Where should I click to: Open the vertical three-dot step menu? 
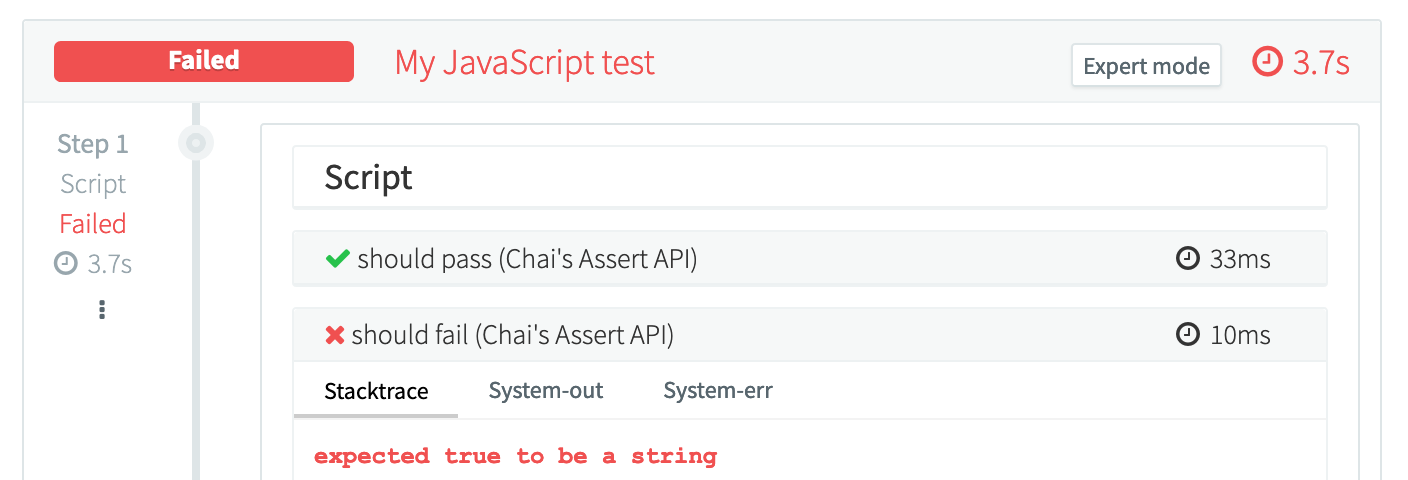tap(102, 310)
